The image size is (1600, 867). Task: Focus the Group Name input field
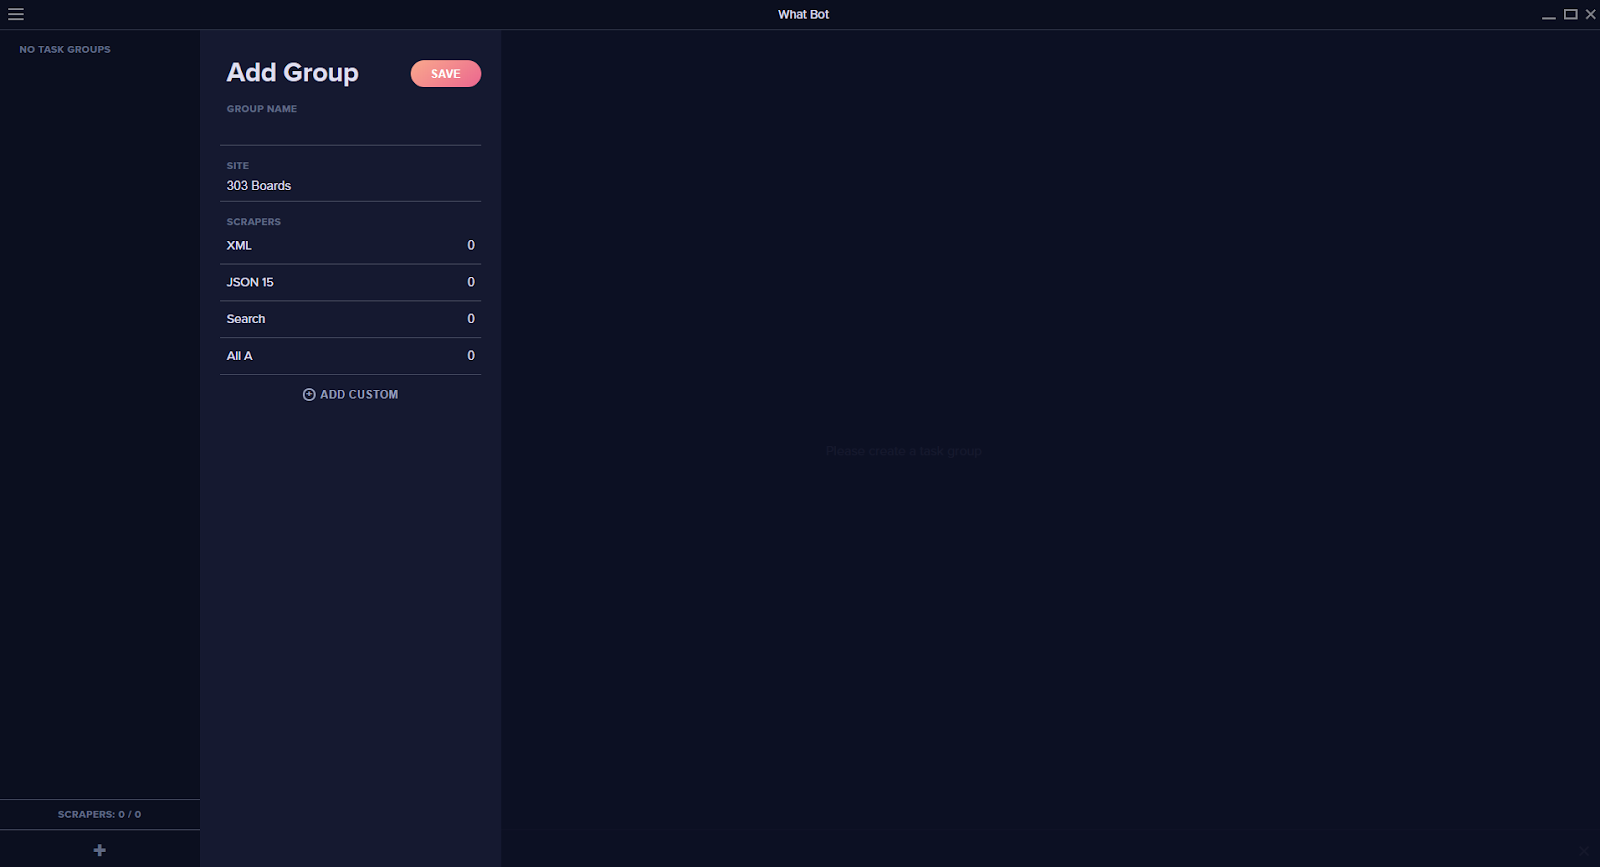(350, 129)
